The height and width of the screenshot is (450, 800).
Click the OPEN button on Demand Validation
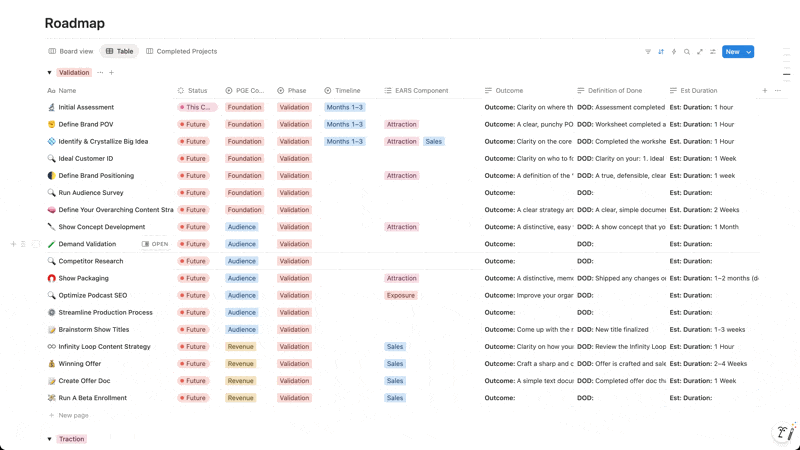[155, 244]
